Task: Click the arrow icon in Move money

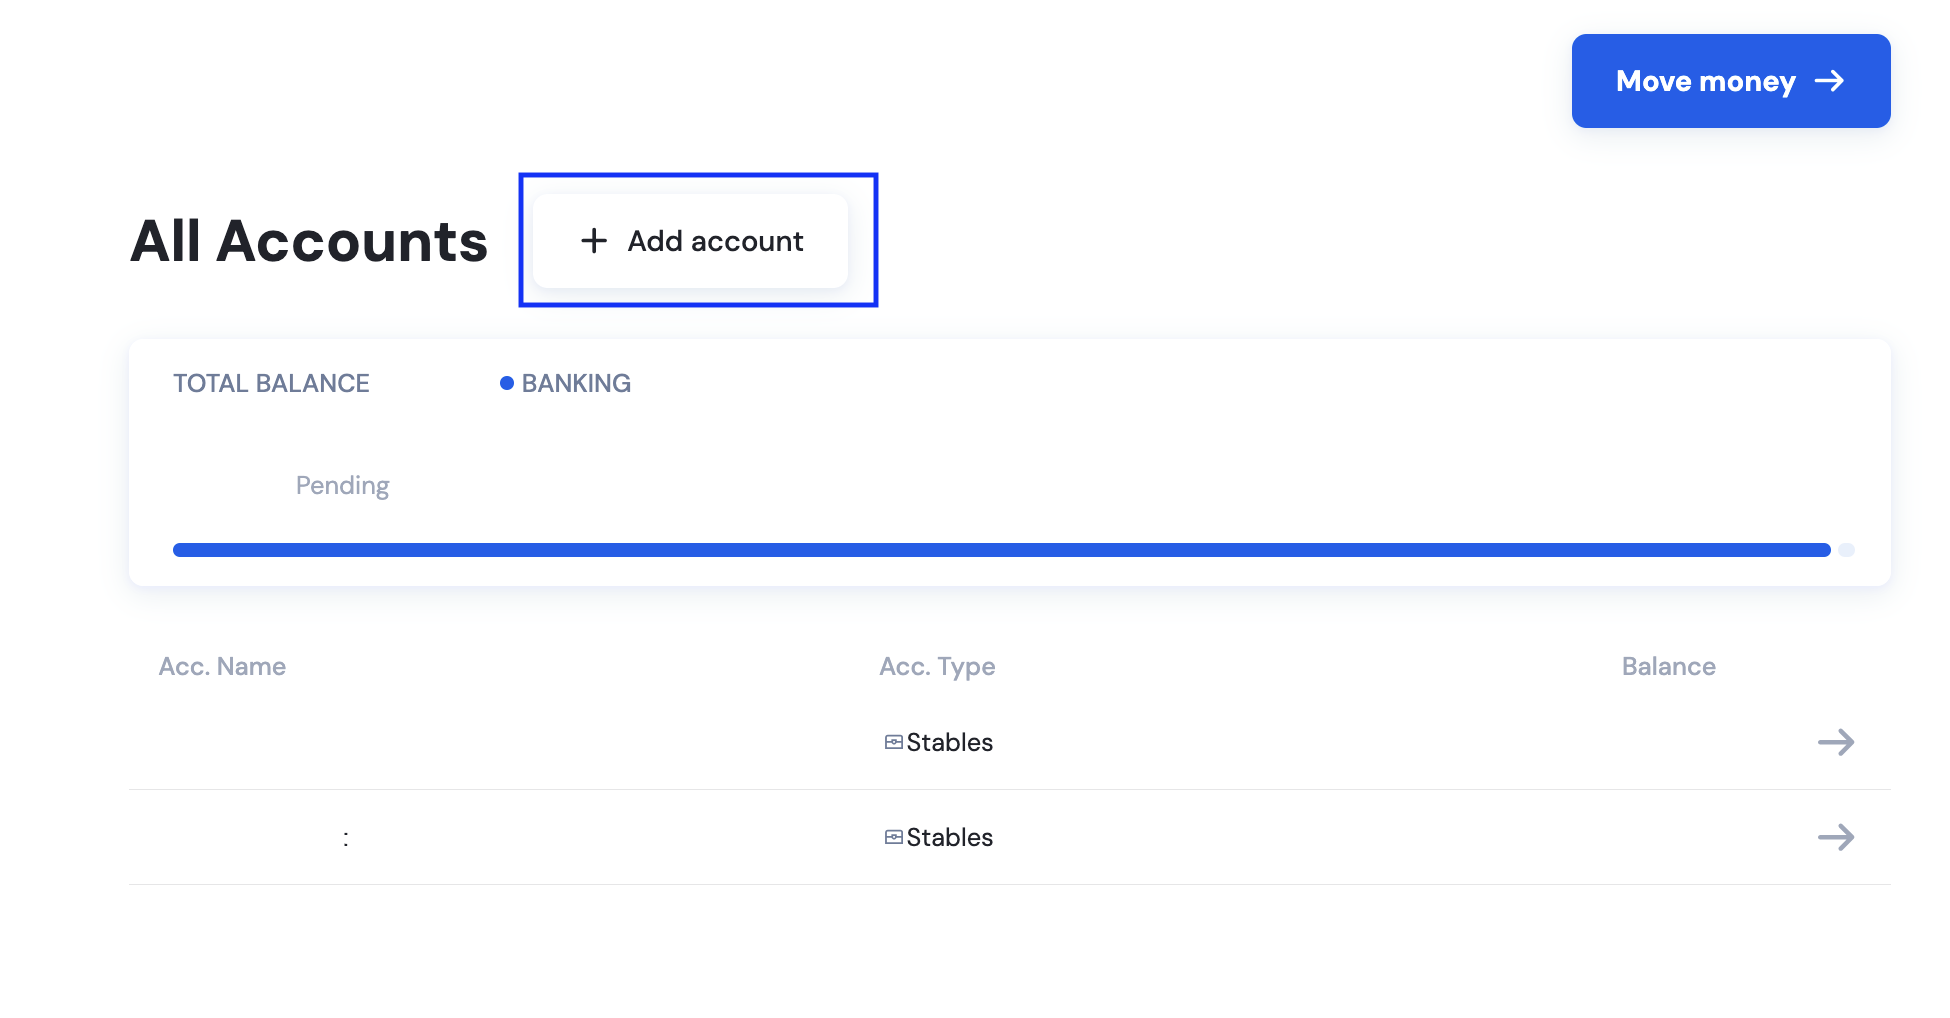Action: (1829, 81)
